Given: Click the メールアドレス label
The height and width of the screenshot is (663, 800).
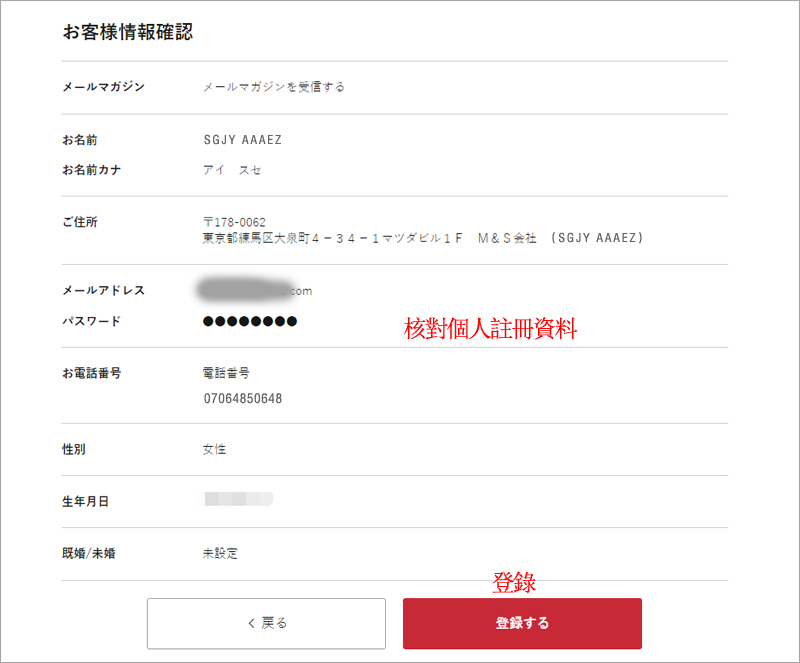Looking at the screenshot, I should pos(104,290).
